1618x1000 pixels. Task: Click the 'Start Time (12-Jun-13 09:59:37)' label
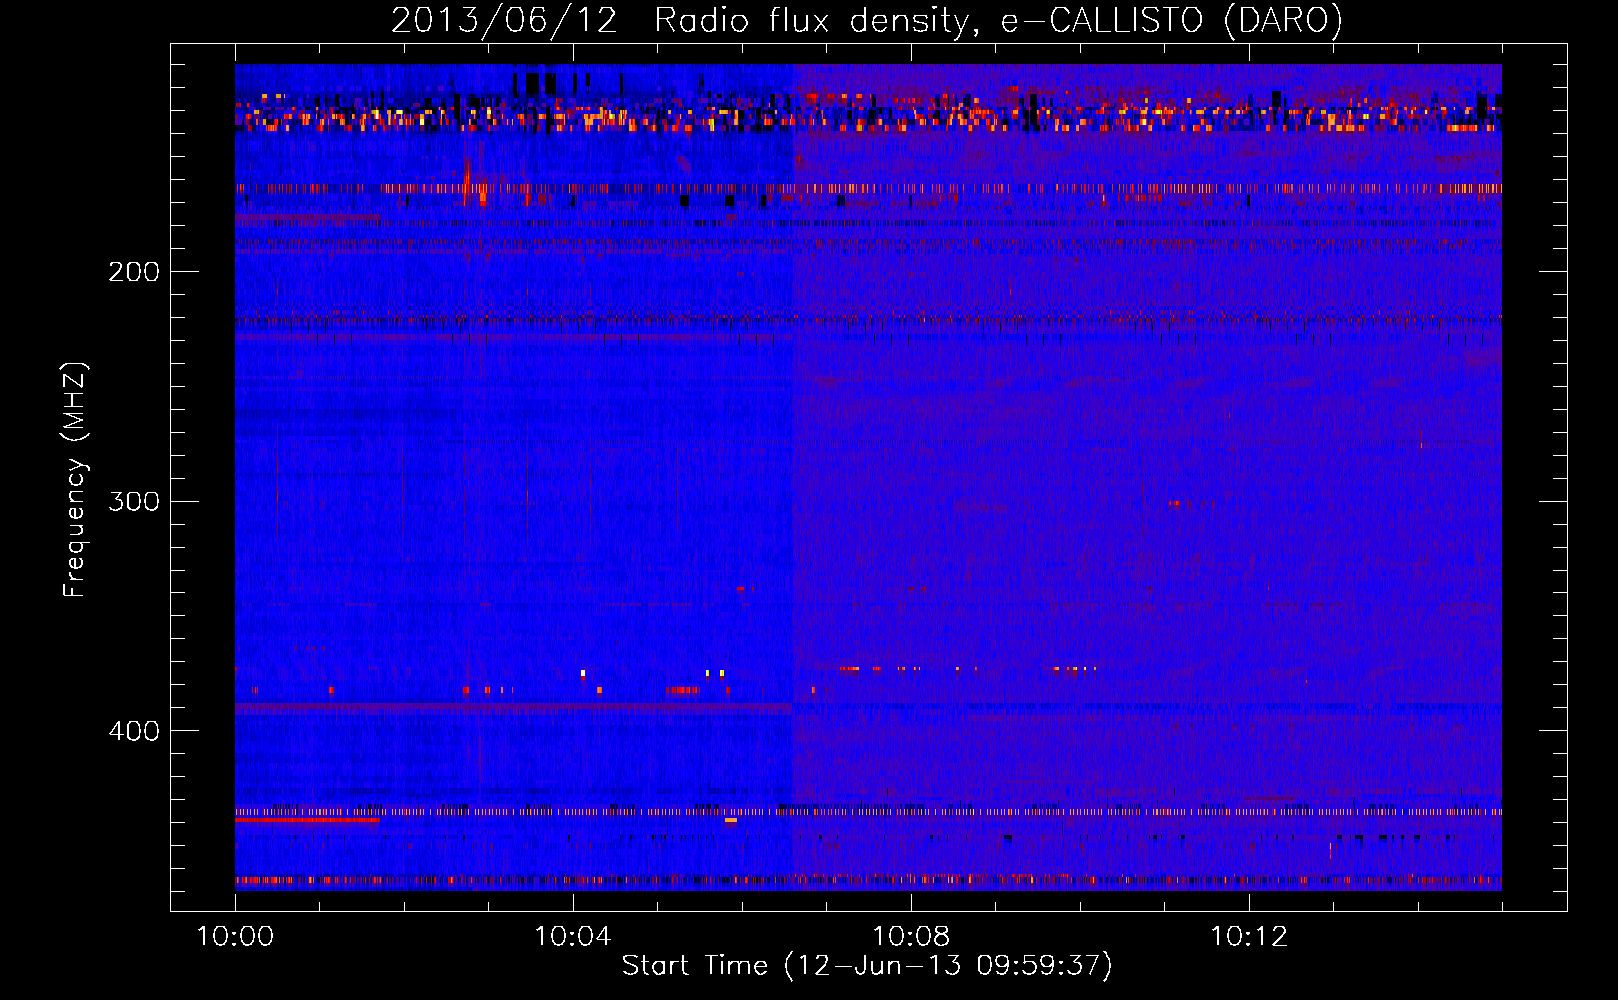(x=867, y=966)
